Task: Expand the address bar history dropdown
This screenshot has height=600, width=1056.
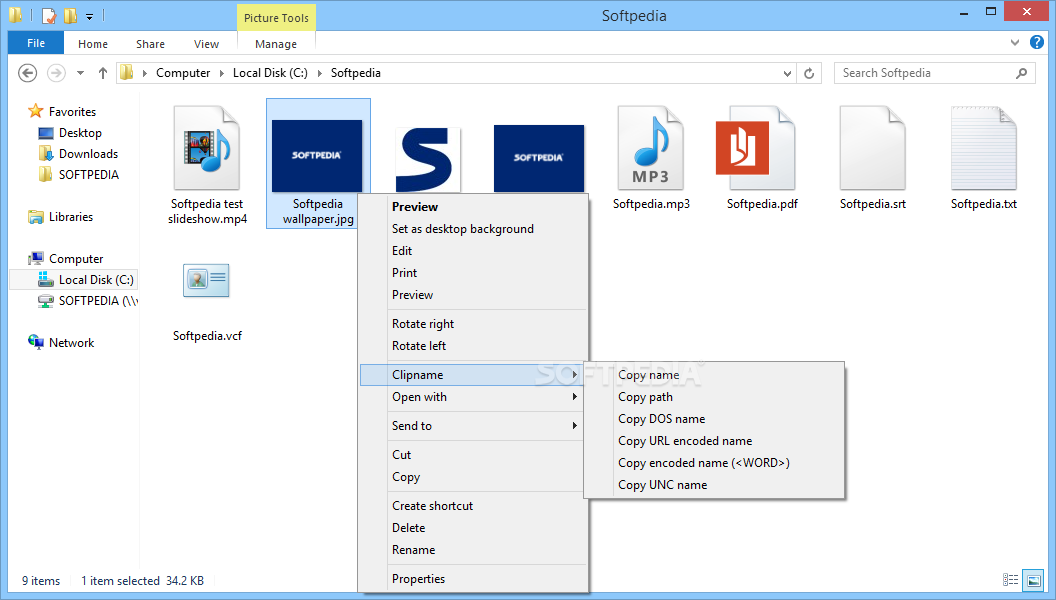Action: pyautogui.click(x=787, y=73)
